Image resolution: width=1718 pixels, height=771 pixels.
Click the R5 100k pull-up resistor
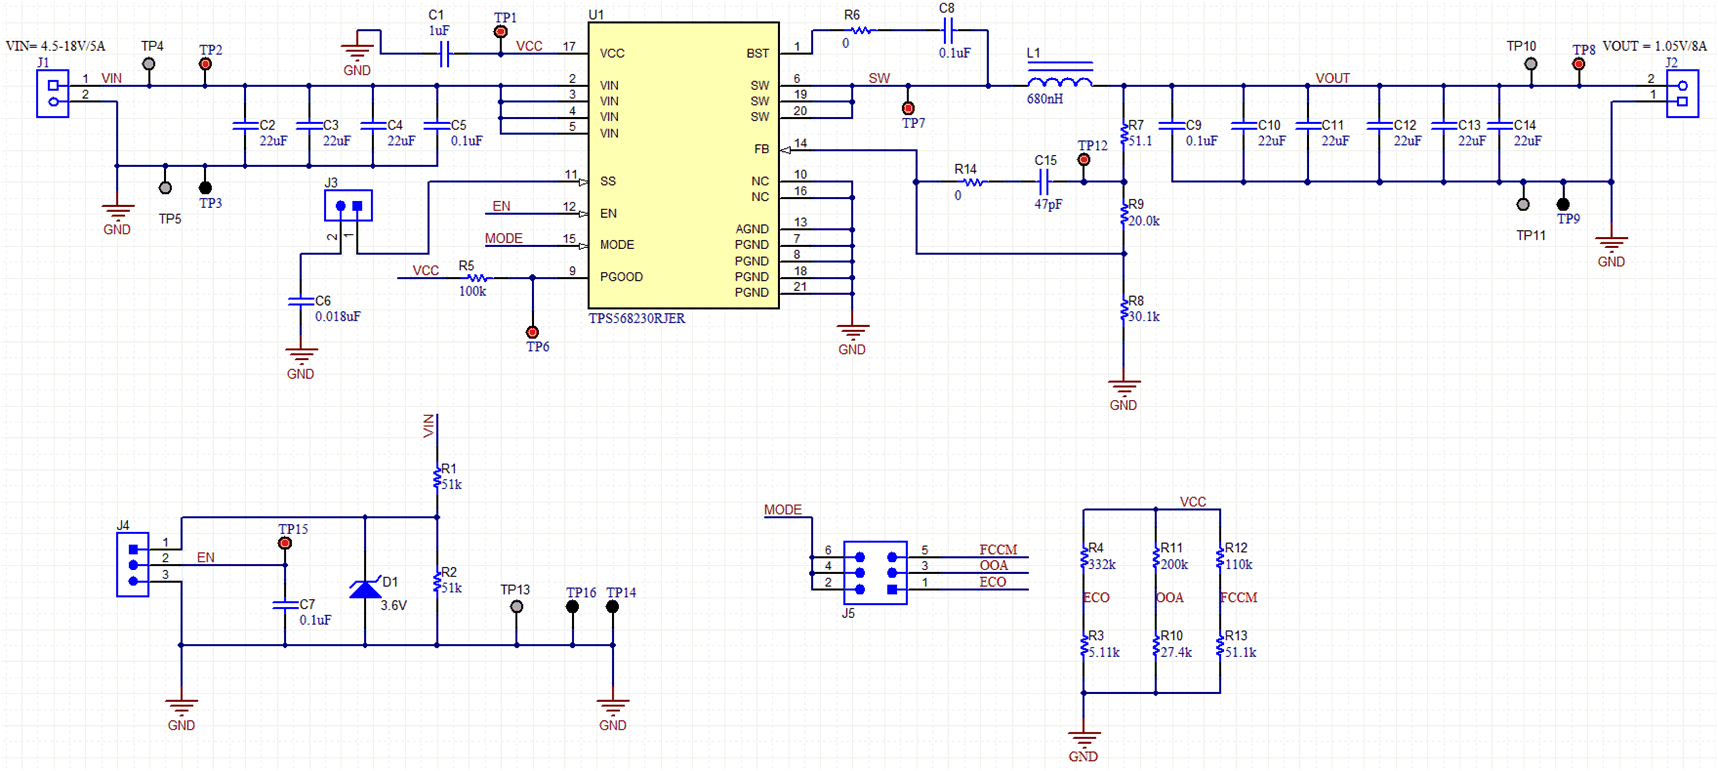tap(478, 278)
